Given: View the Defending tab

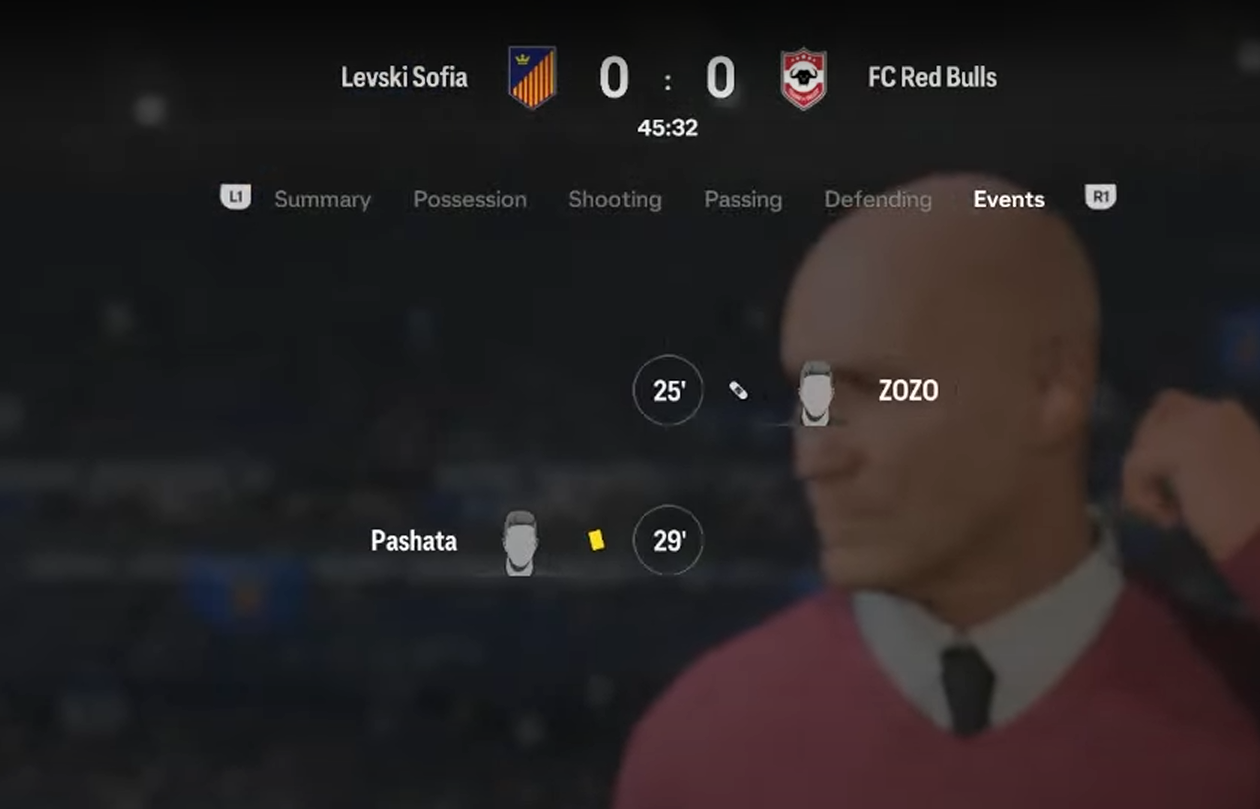Looking at the screenshot, I should pyautogui.click(x=878, y=200).
